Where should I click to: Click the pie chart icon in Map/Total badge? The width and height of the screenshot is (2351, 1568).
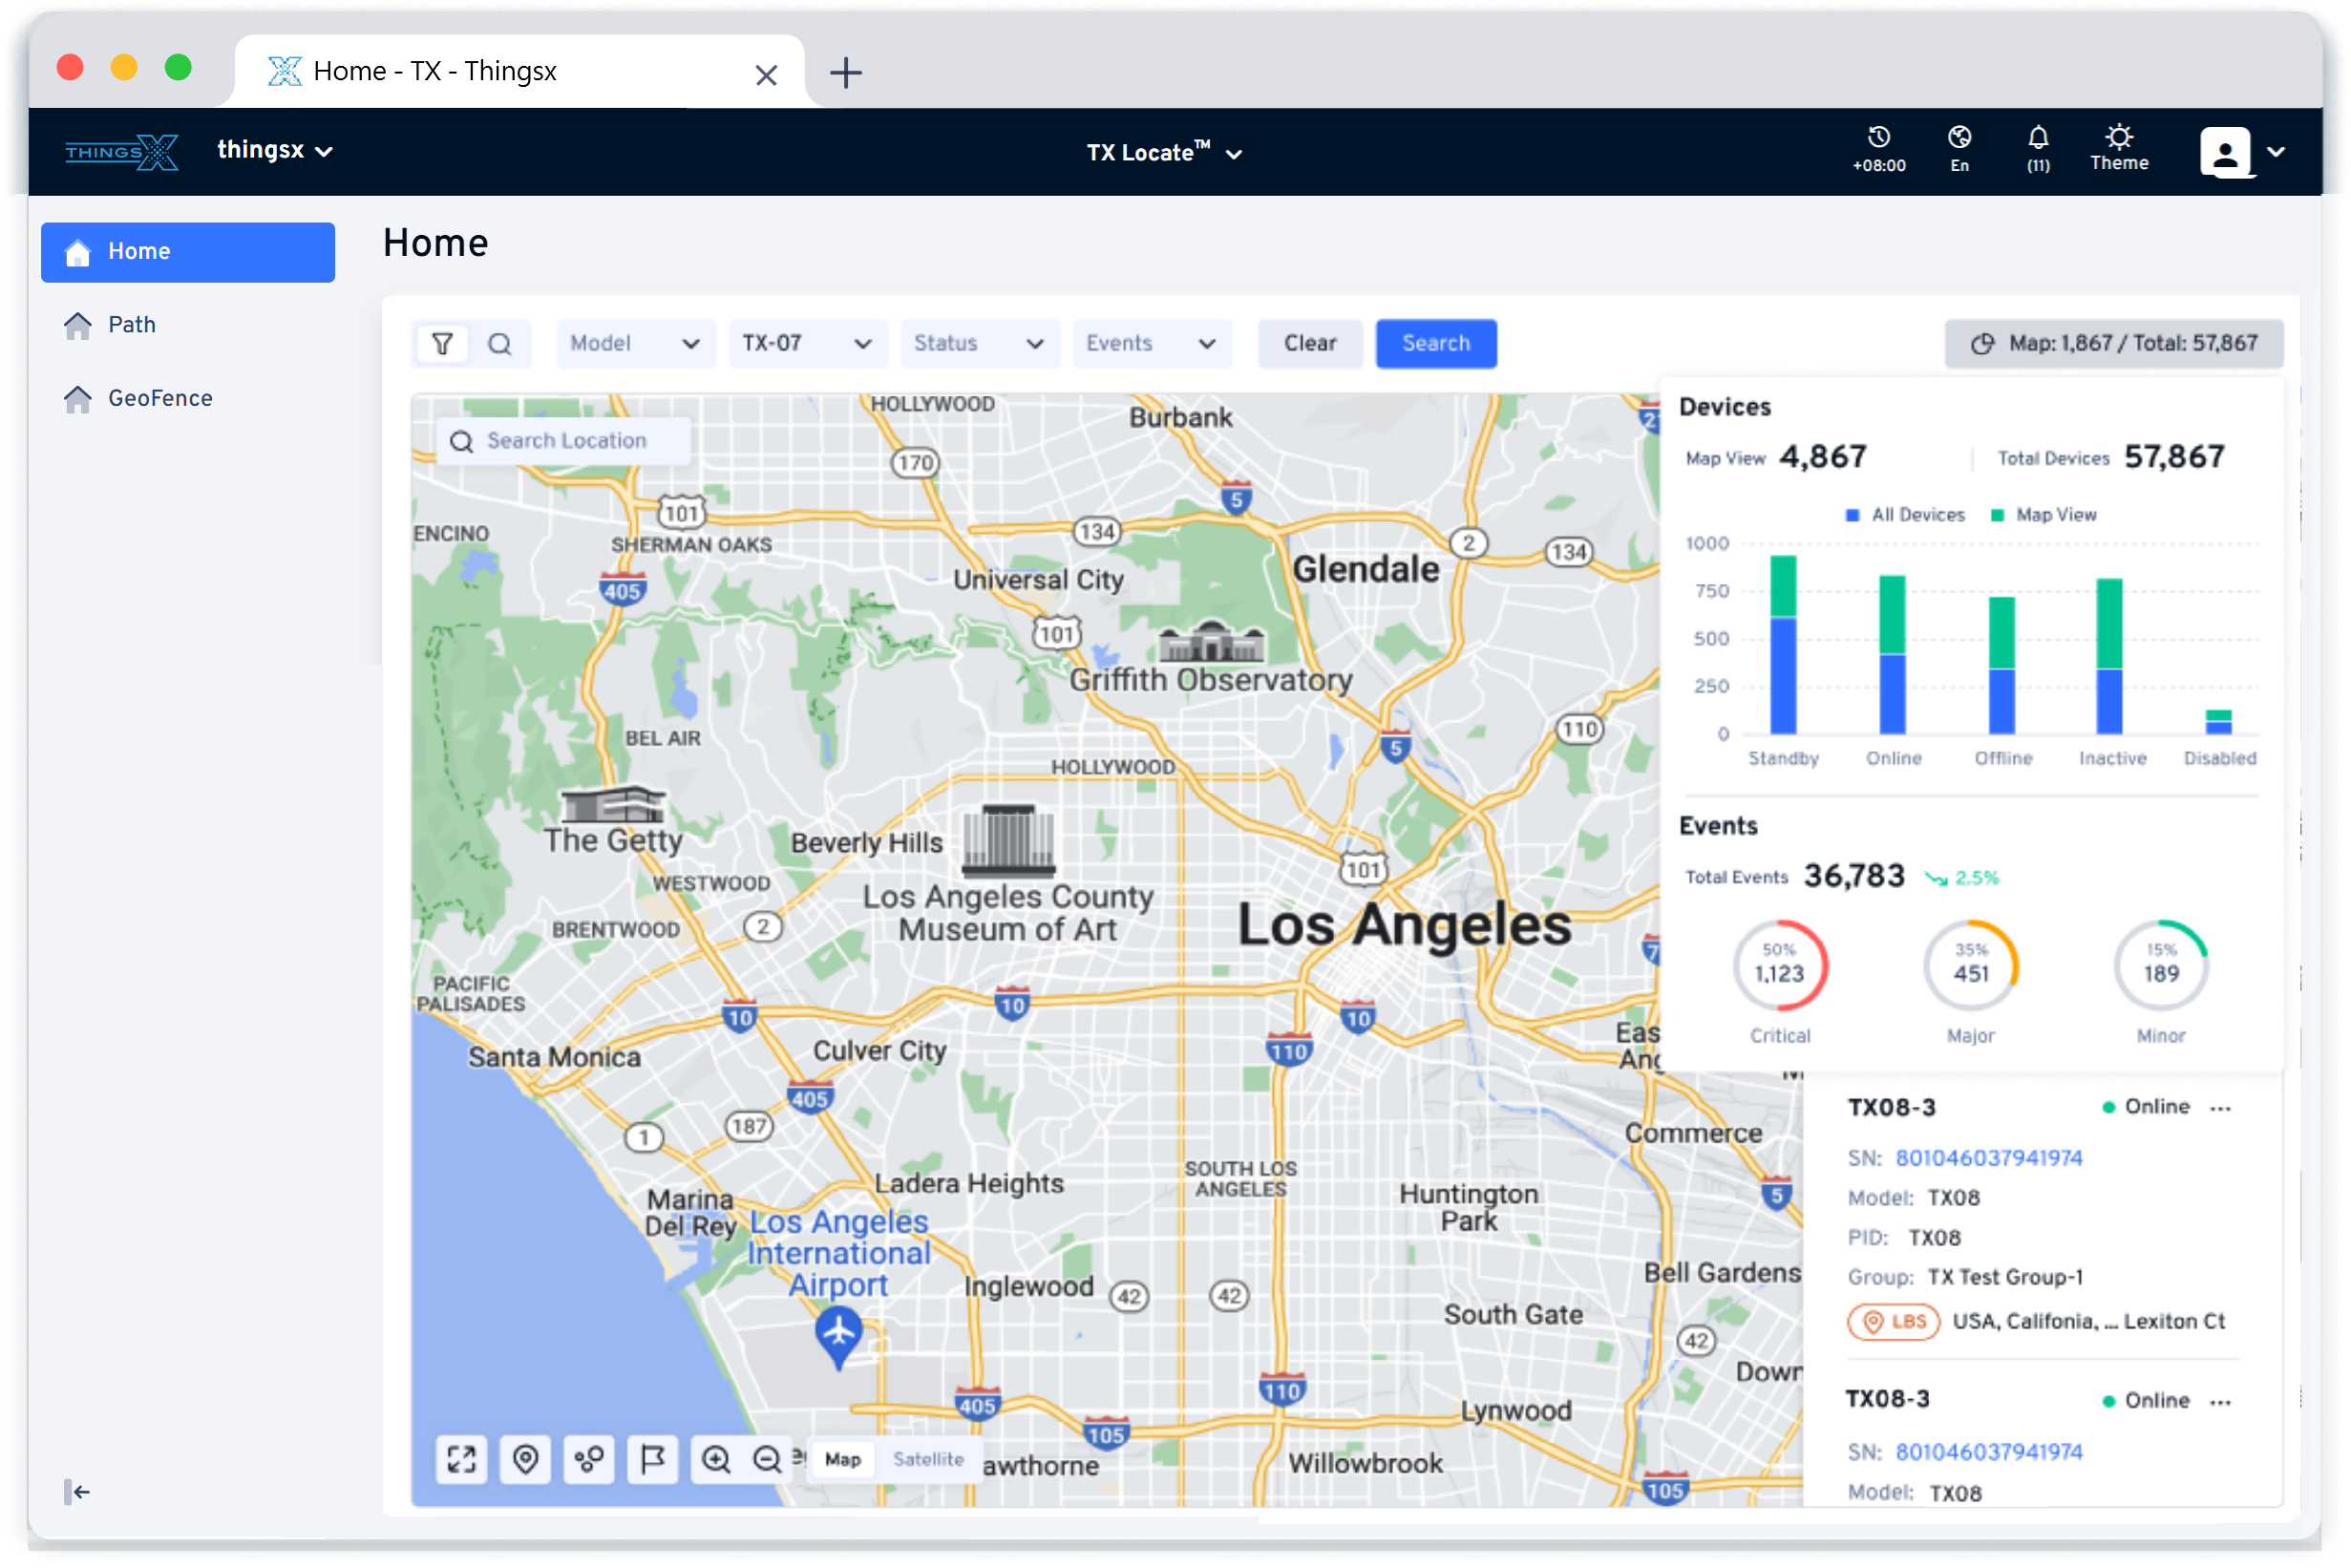pos(1982,344)
